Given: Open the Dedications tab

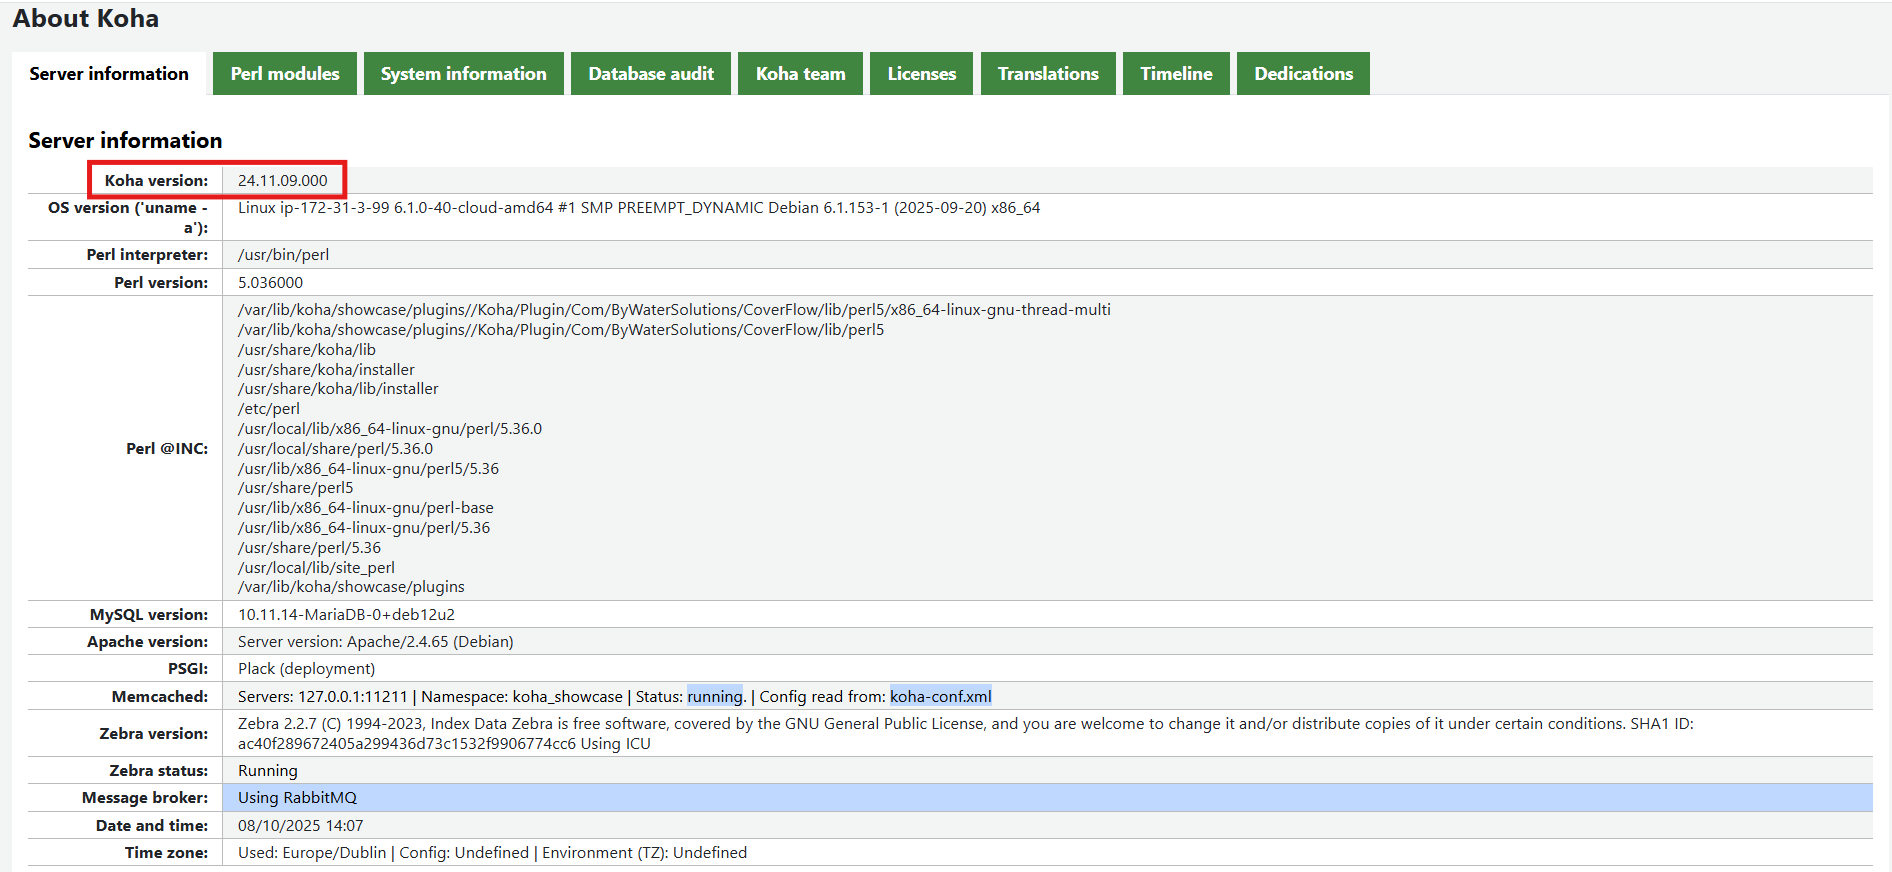Looking at the screenshot, I should tap(1303, 74).
